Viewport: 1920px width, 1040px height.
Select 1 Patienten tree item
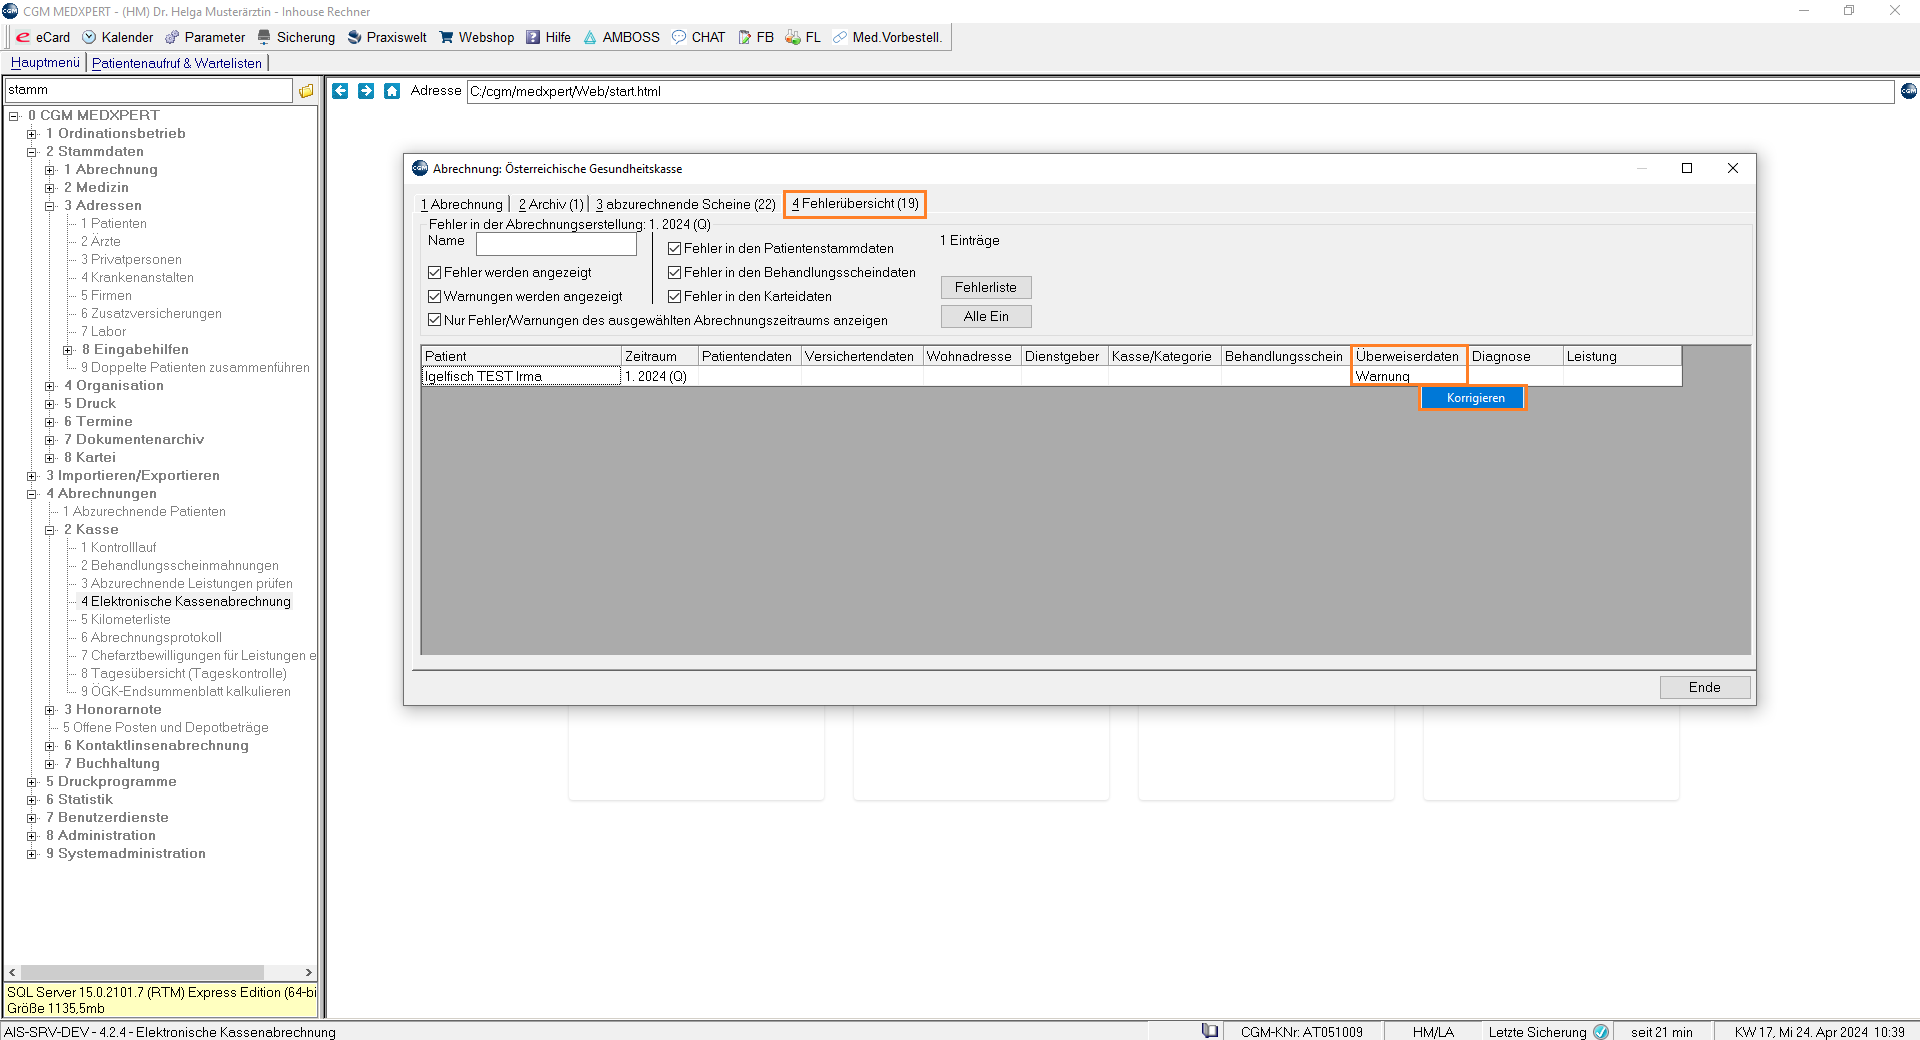click(113, 224)
